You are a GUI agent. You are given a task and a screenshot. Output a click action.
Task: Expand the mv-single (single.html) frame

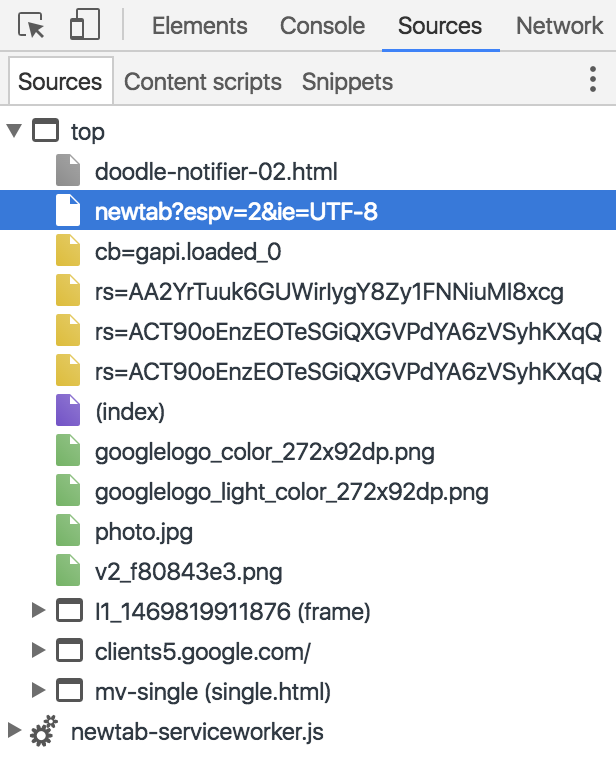[x=38, y=690]
